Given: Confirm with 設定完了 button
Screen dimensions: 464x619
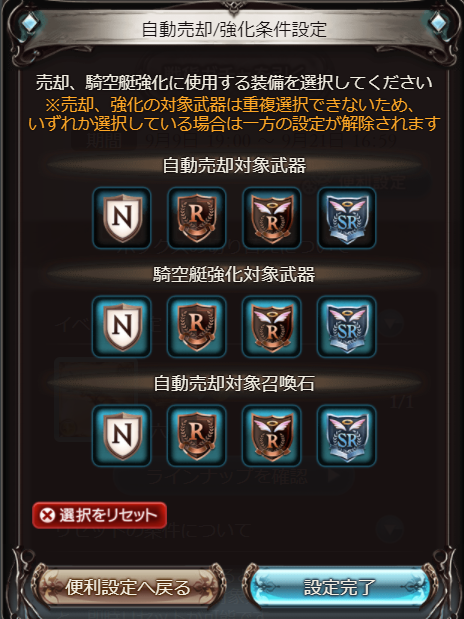Looking at the screenshot, I should pos(339,587).
